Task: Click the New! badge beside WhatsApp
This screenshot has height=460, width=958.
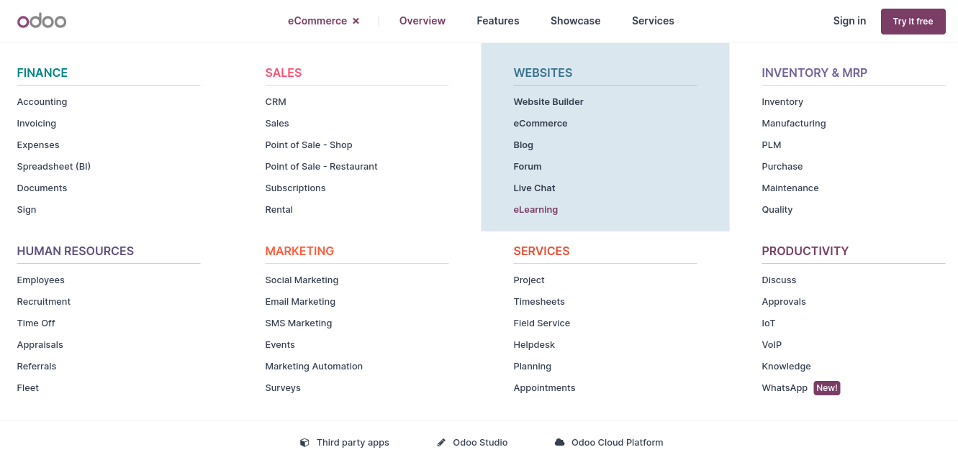Action: [826, 388]
